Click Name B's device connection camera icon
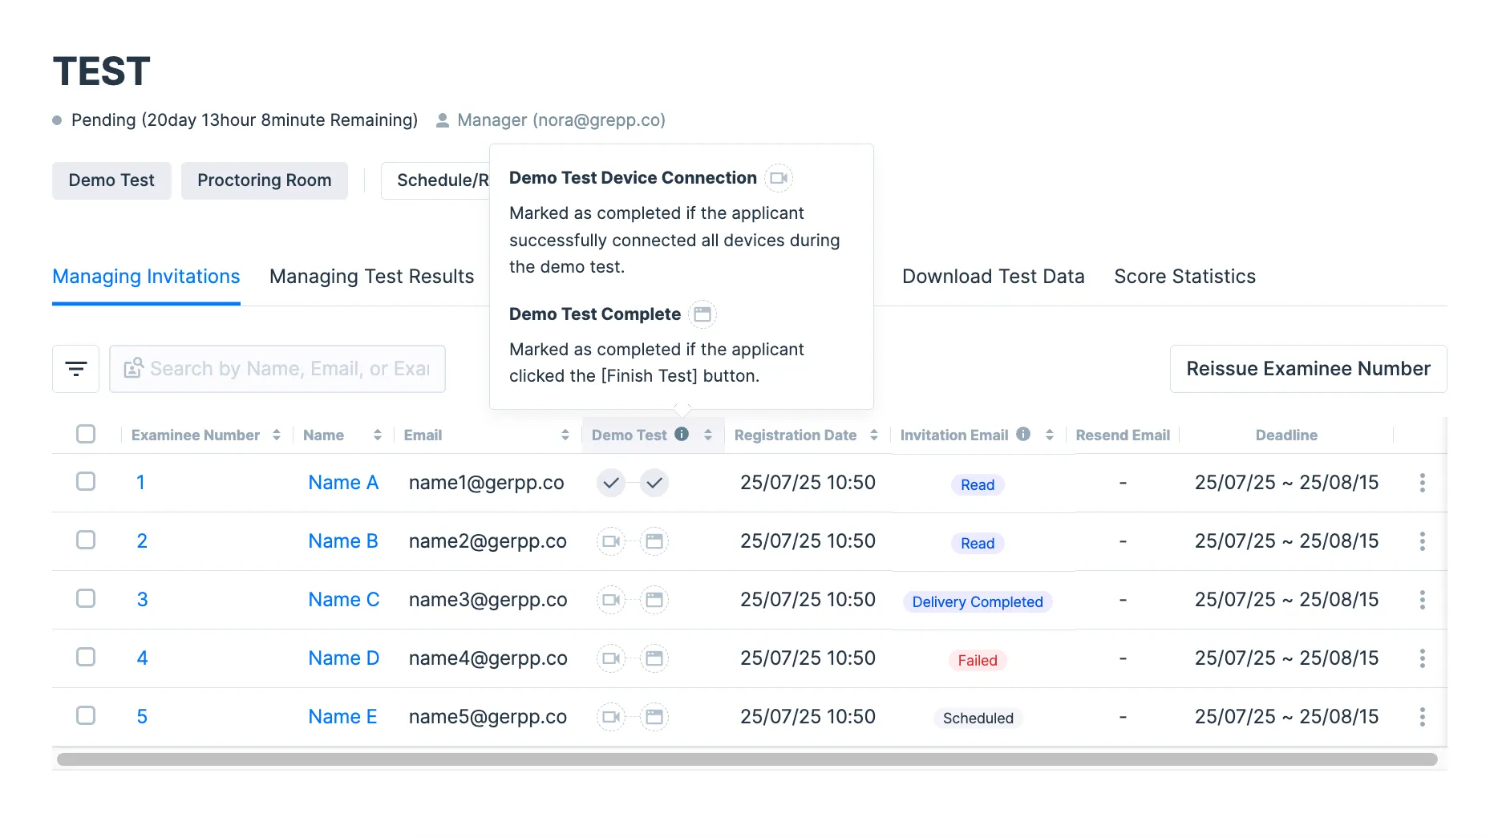Screen dimensions: 1489x837 coord(611,541)
